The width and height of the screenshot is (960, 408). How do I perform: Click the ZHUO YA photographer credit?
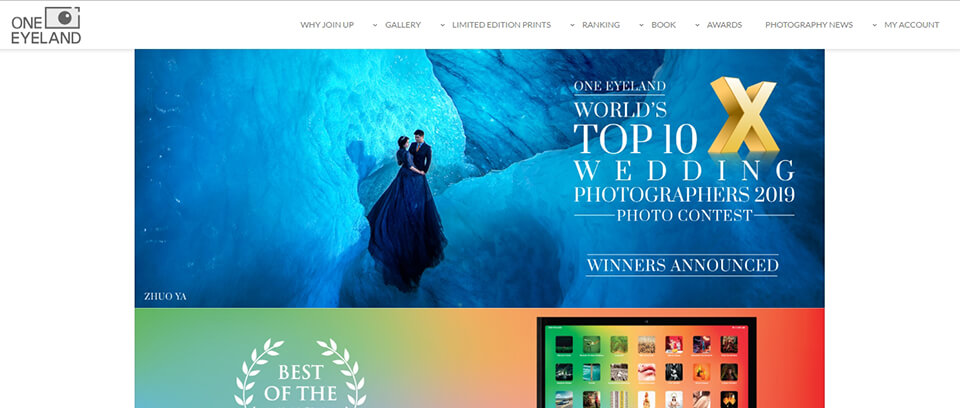point(165,297)
